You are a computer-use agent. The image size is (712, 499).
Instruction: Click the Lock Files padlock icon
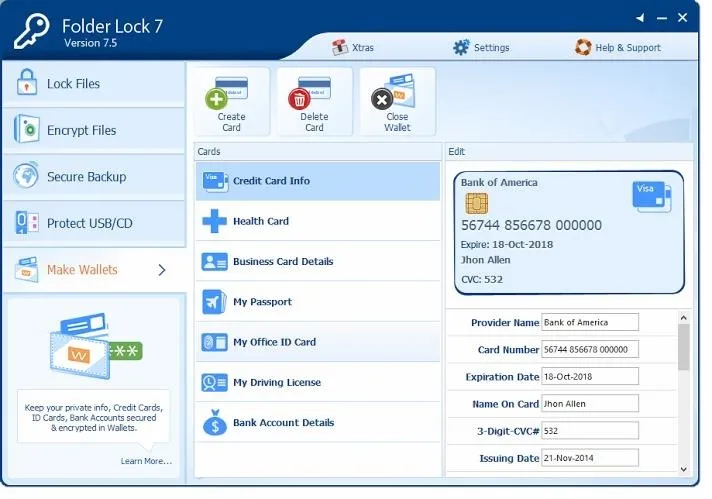click(26, 82)
